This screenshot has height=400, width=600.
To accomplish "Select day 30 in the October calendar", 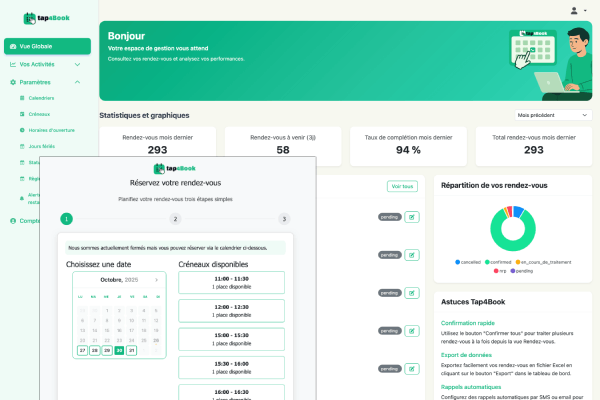I will pyautogui.click(x=119, y=350).
